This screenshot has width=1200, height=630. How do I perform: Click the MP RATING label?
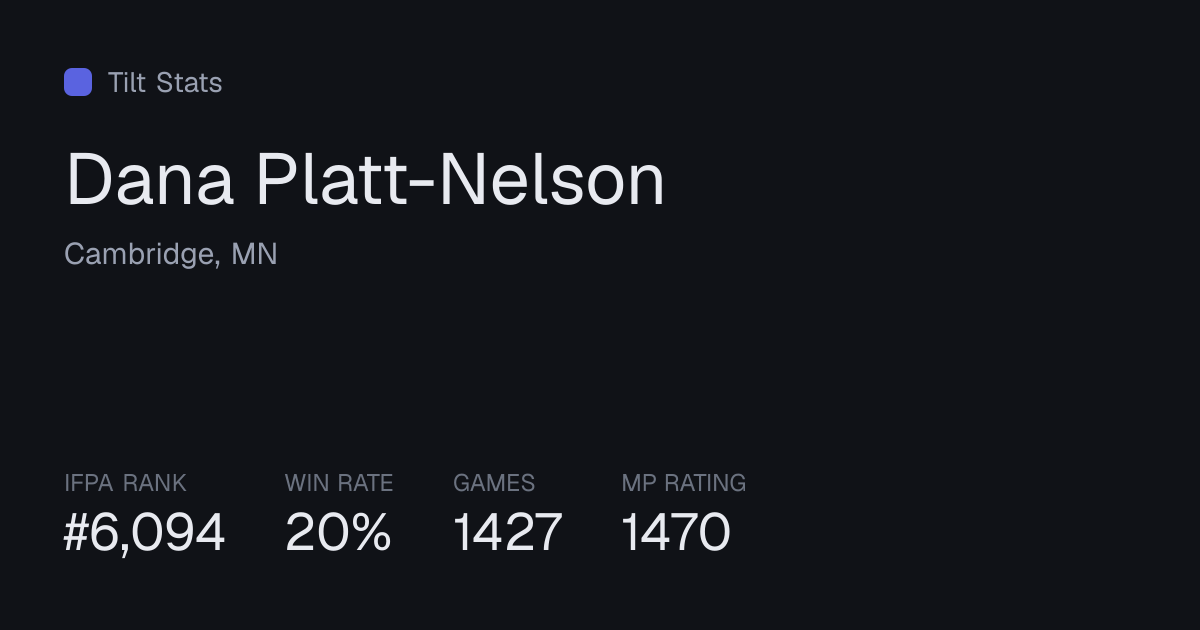[x=684, y=483]
